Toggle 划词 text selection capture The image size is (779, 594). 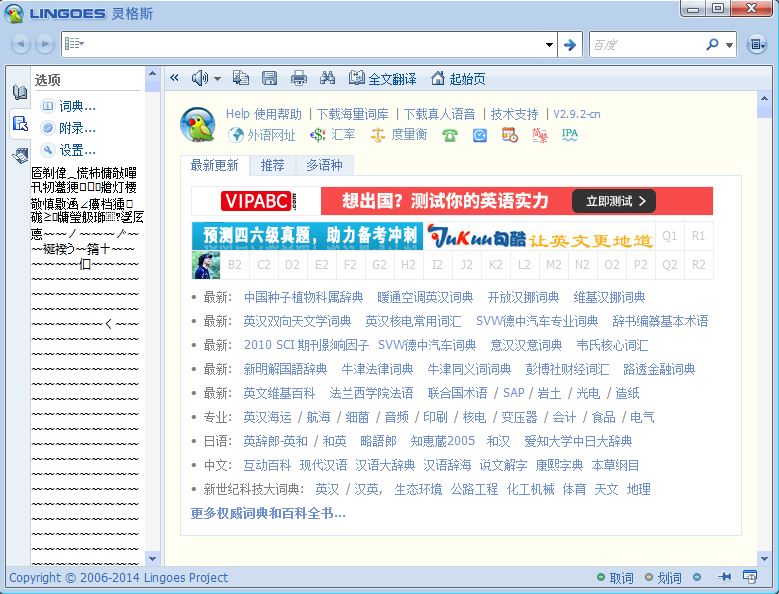[x=663, y=578]
